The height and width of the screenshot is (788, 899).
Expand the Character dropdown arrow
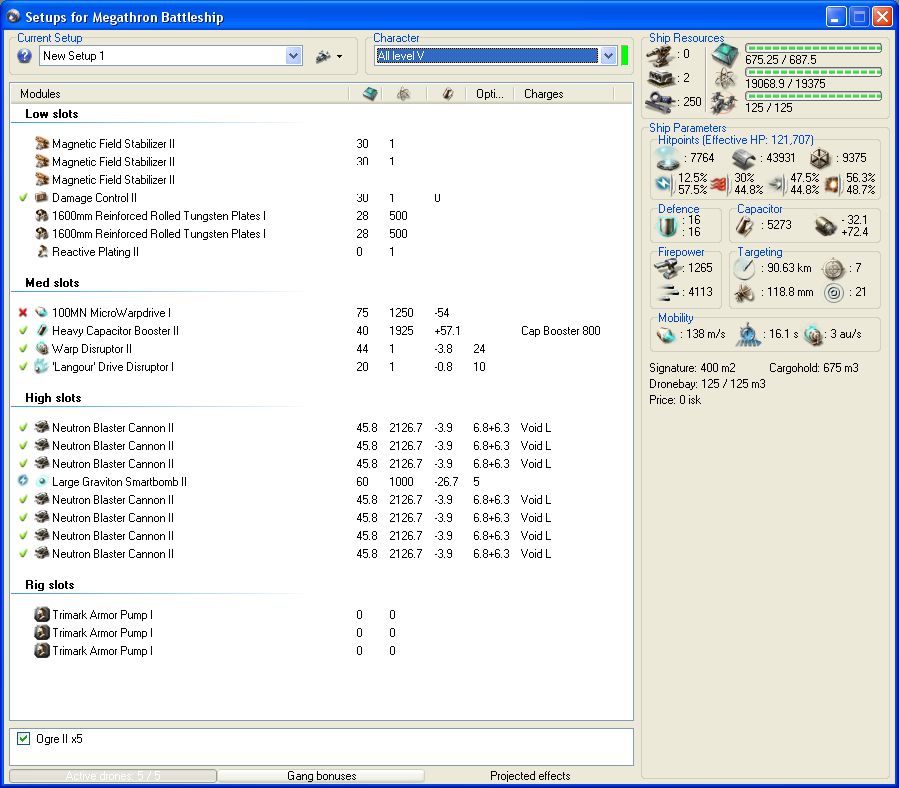click(608, 56)
